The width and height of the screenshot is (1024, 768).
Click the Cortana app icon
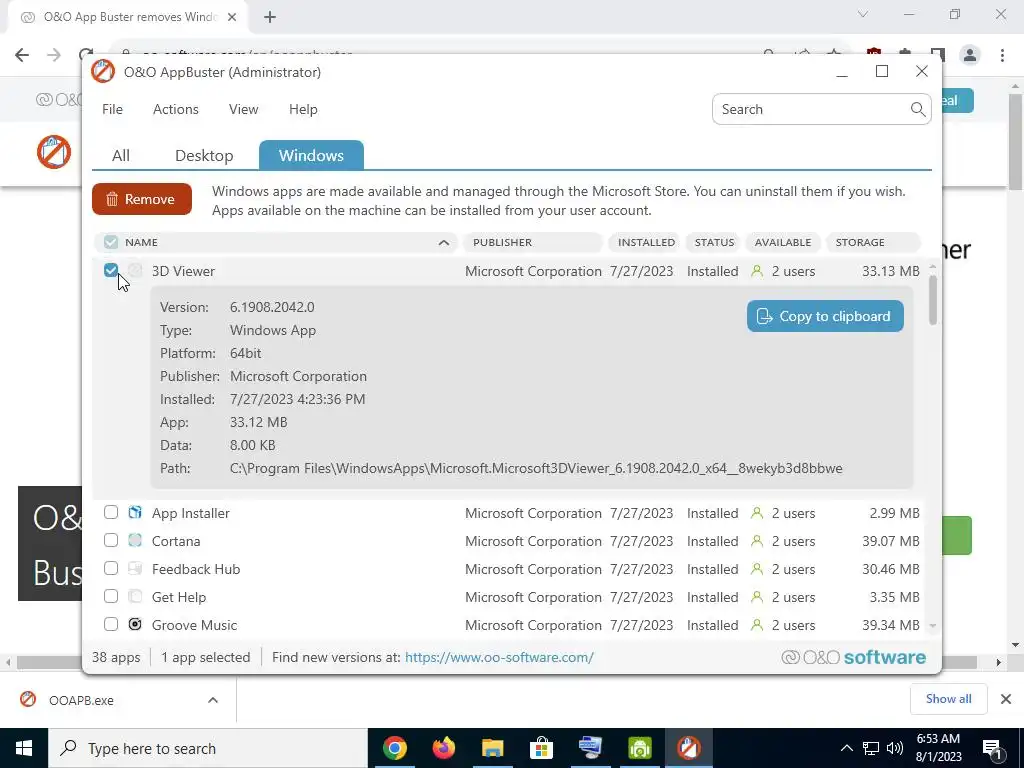[135, 541]
